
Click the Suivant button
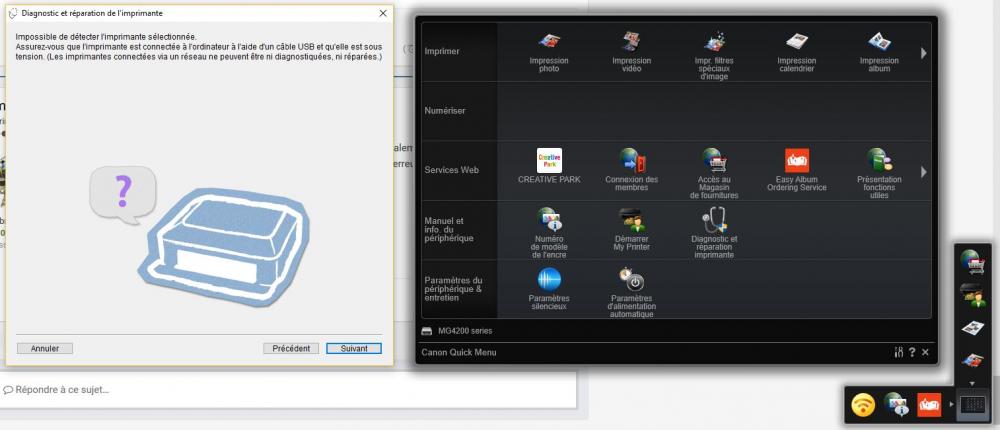(x=354, y=348)
